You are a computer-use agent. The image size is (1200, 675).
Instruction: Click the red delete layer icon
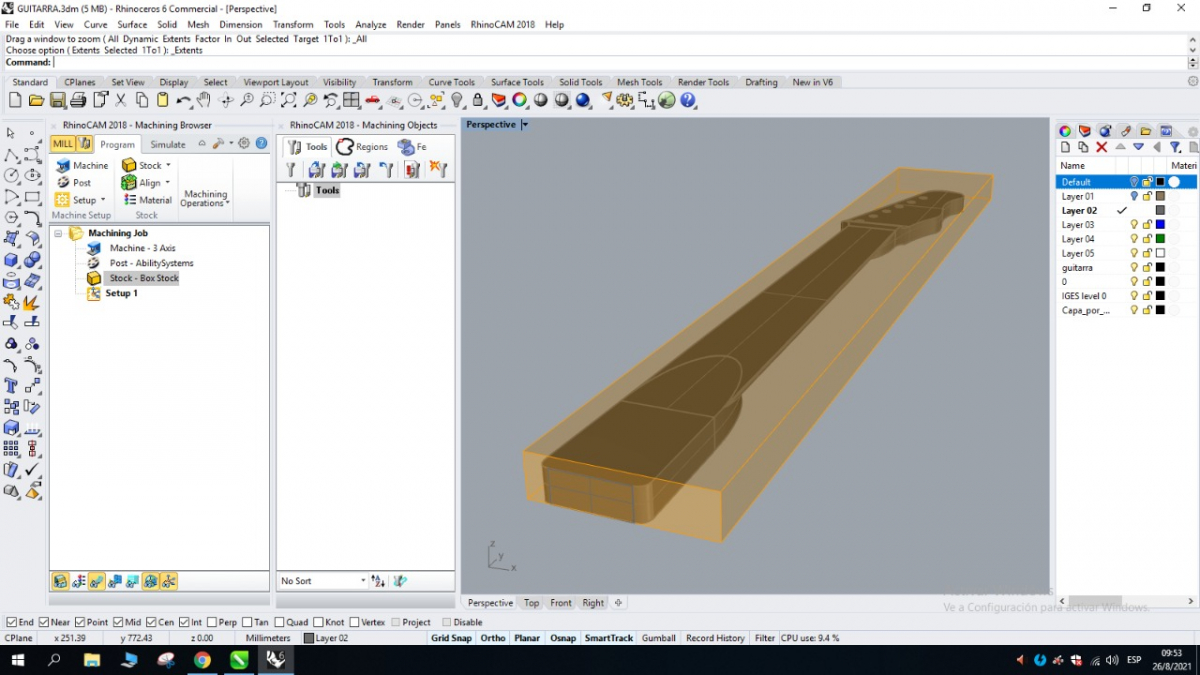1101,147
